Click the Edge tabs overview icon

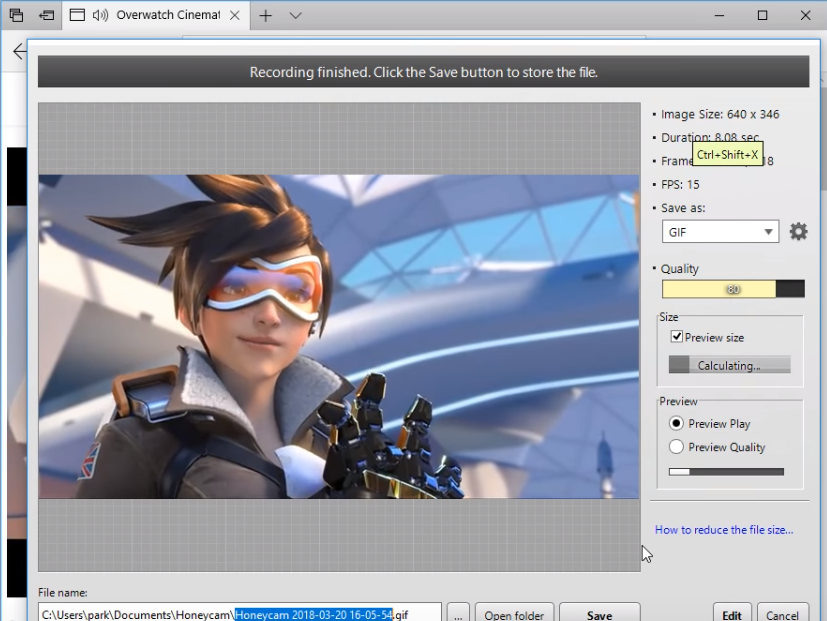[16, 15]
